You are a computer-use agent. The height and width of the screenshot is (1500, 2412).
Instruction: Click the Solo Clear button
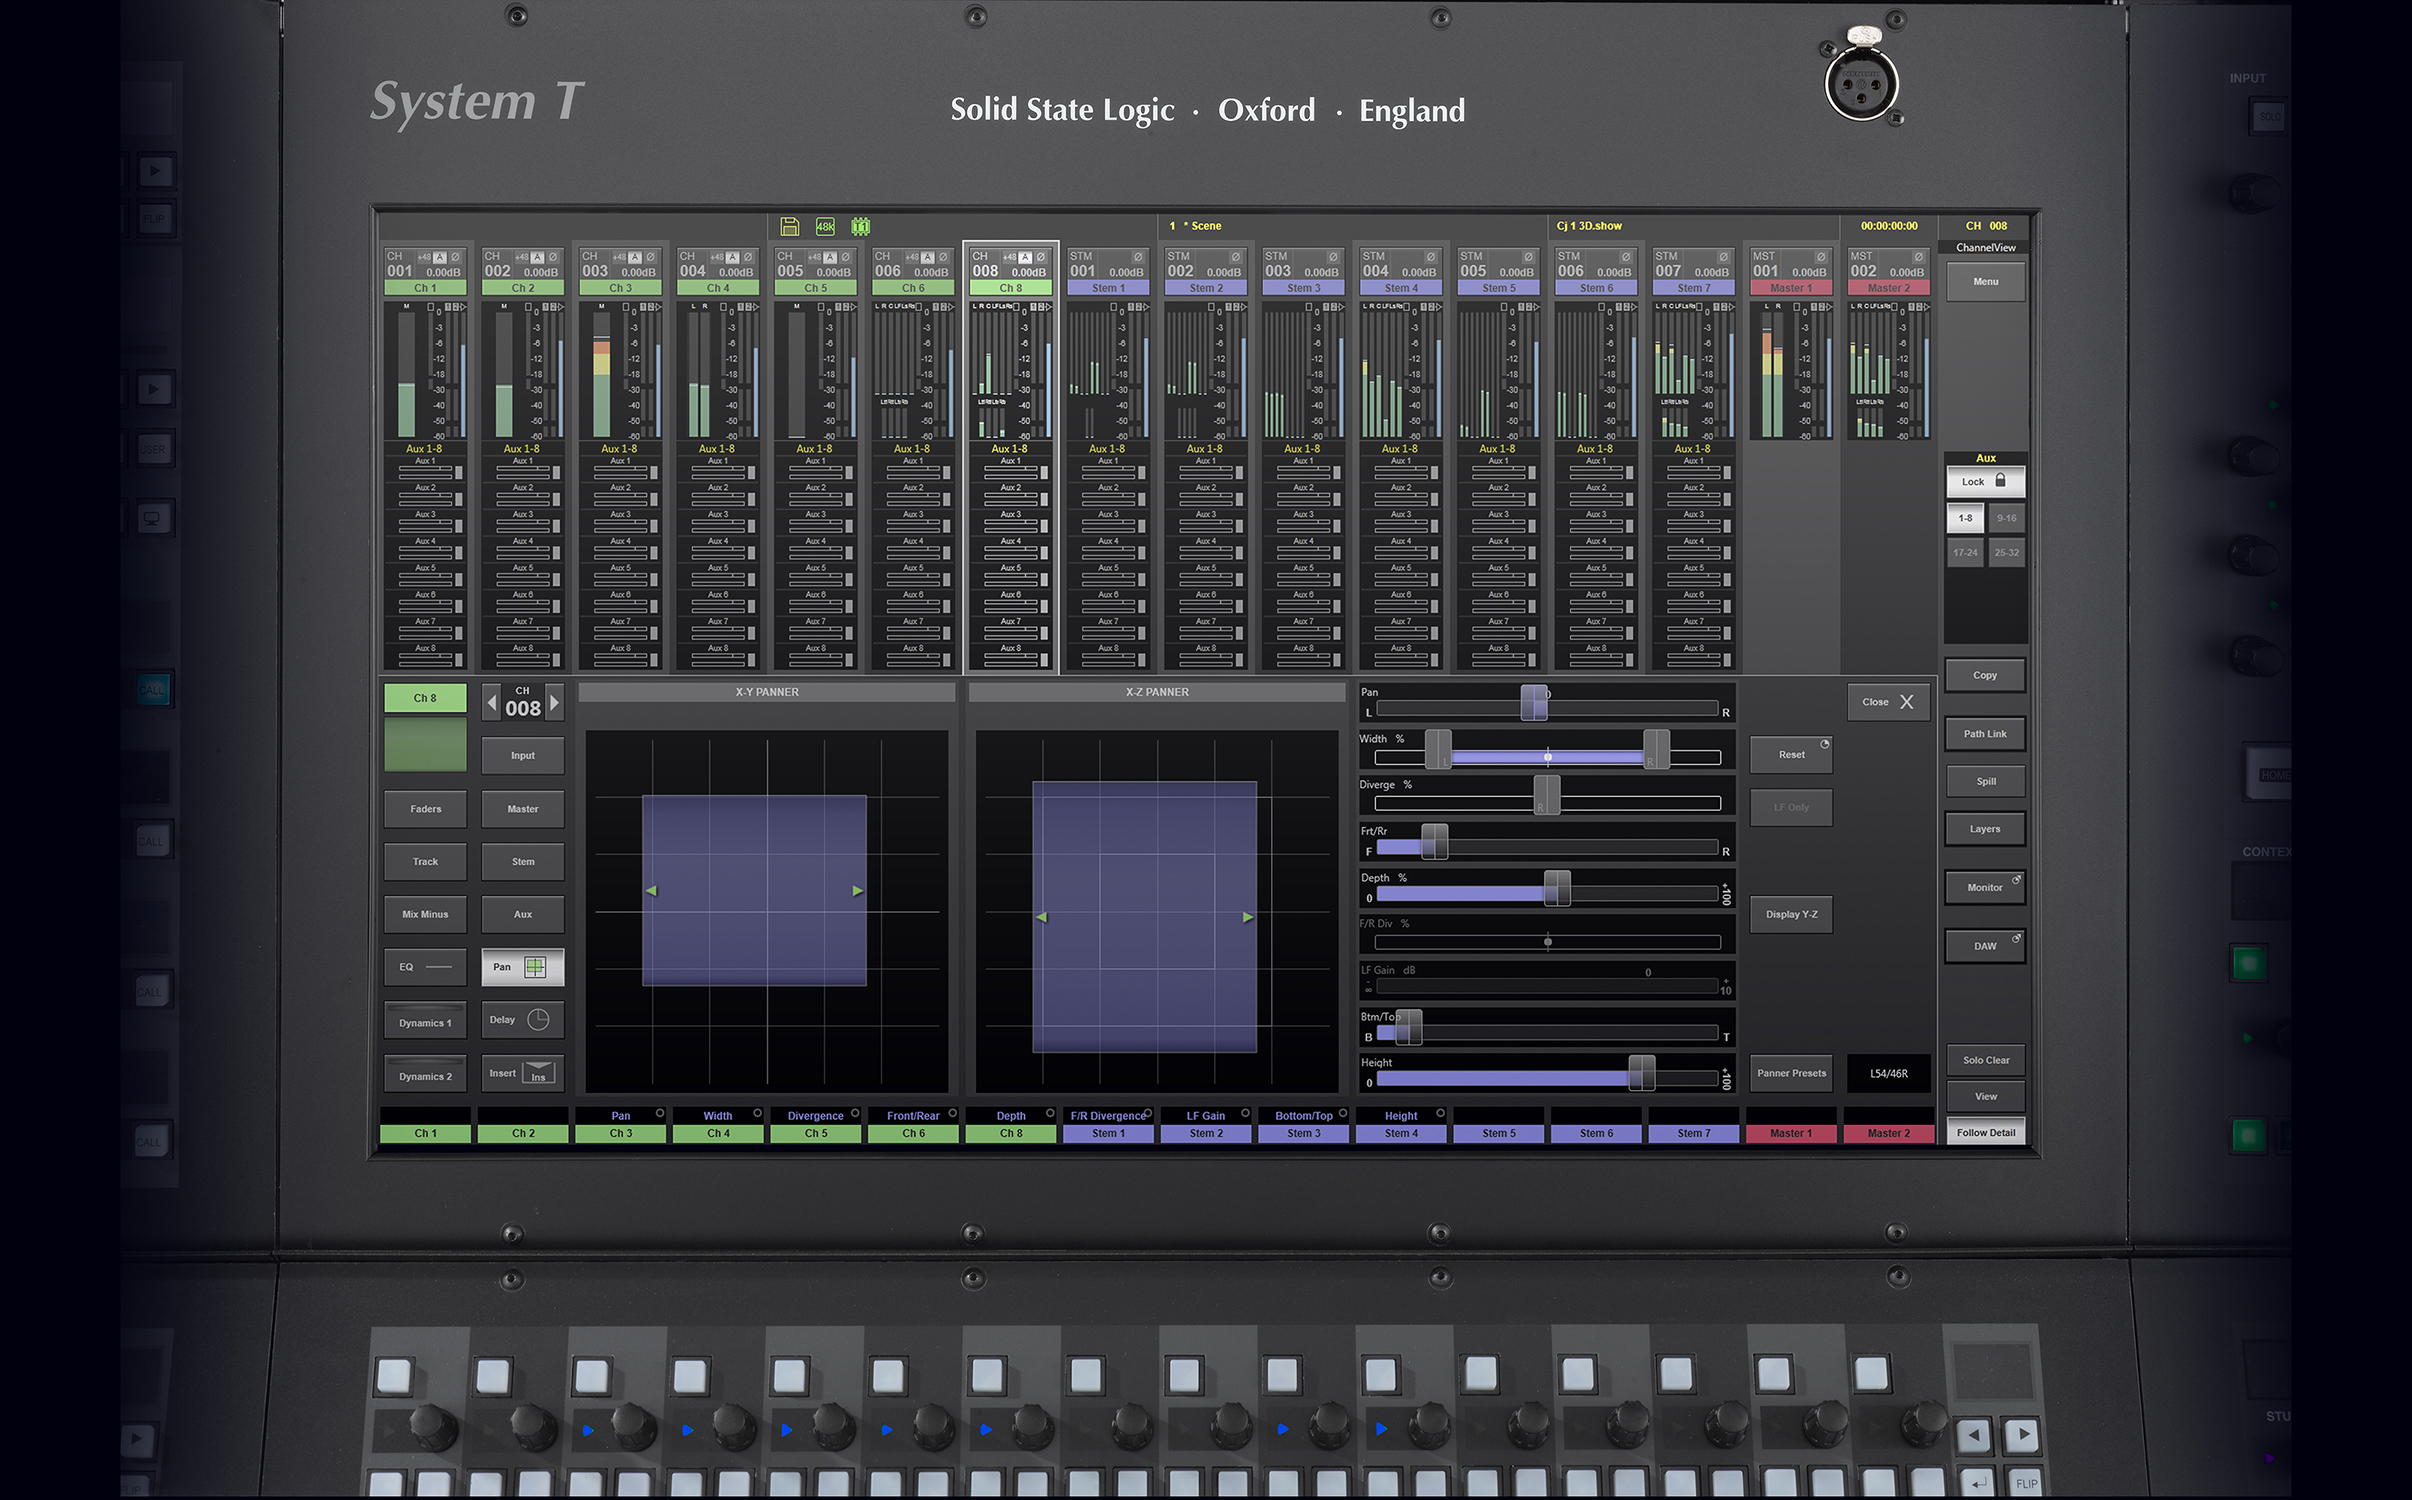tap(1985, 1060)
